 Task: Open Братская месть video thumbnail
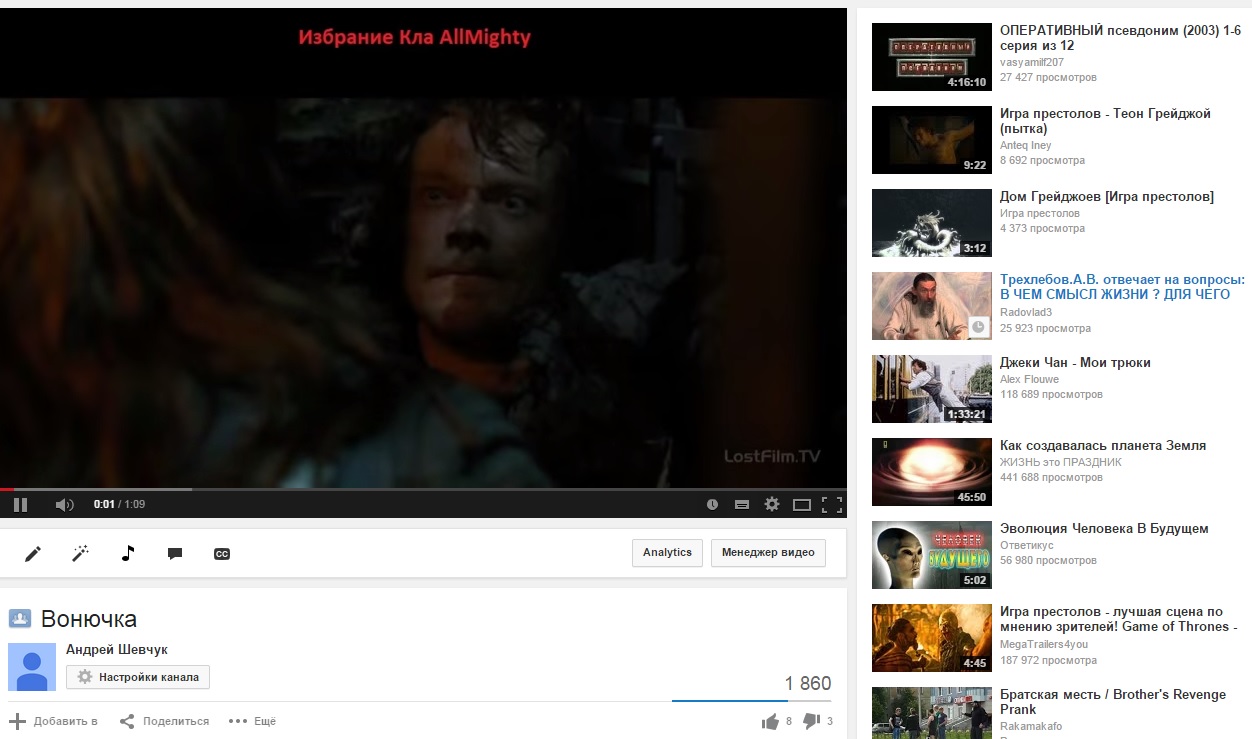coord(932,713)
